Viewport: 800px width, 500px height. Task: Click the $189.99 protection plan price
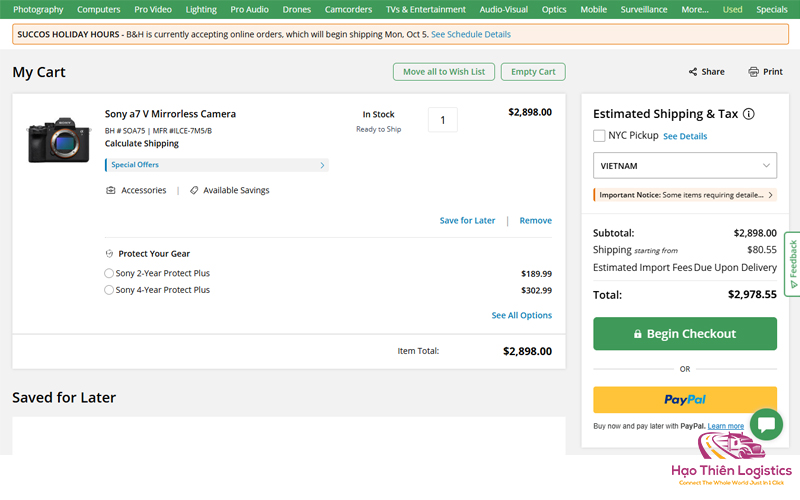pos(536,274)
